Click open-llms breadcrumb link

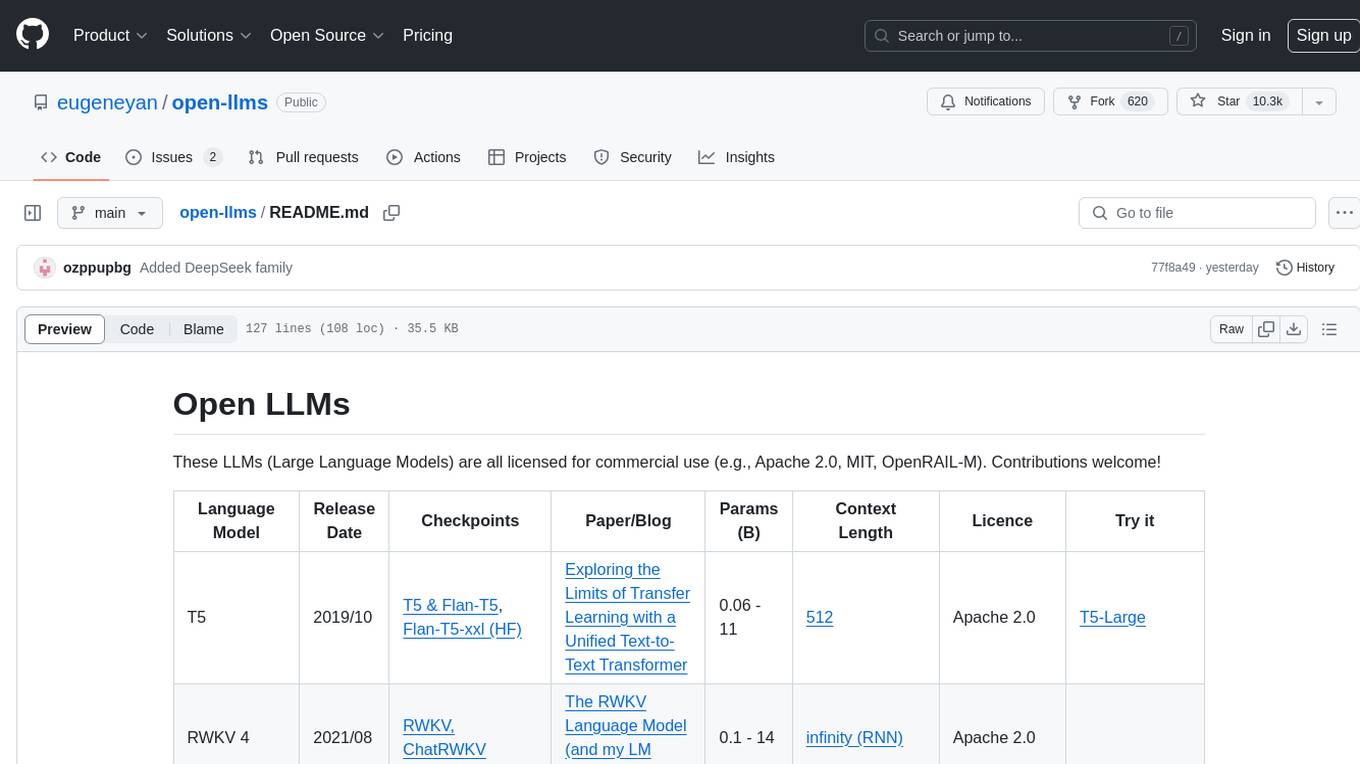tap(218, 213)
